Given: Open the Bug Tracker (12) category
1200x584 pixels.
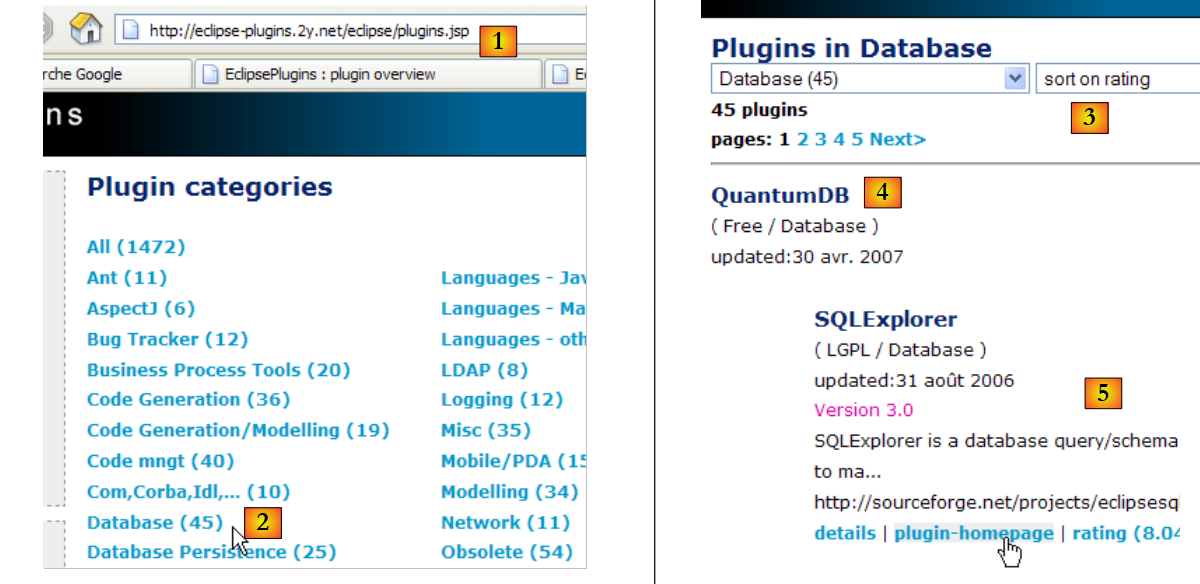Looking at the screenshot, I should pos(167,339).
